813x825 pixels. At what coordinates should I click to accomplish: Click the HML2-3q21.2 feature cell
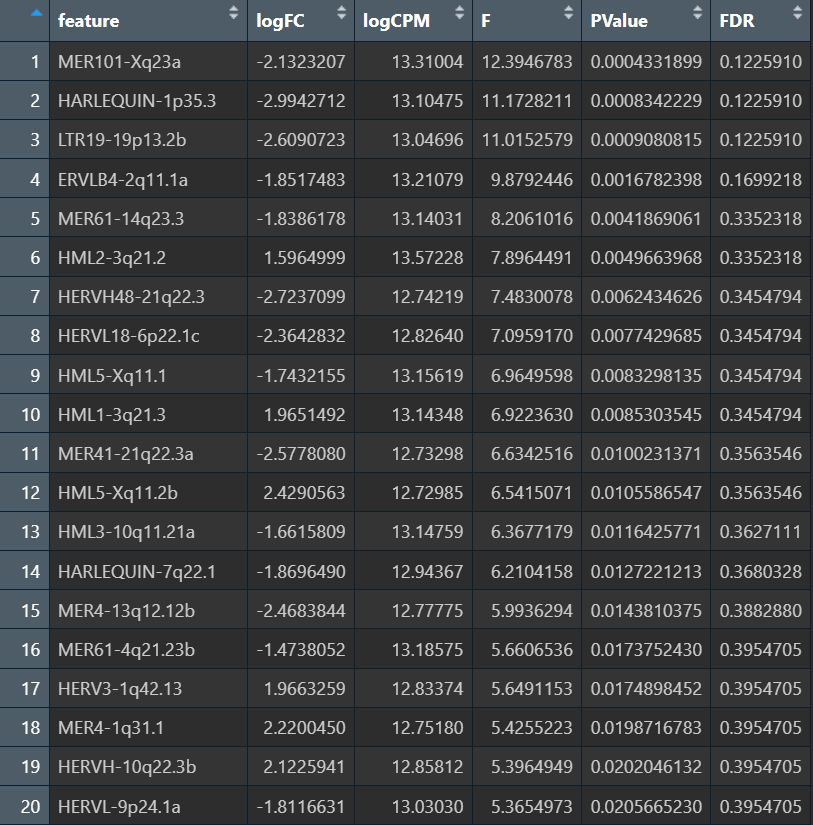point(112,258)
